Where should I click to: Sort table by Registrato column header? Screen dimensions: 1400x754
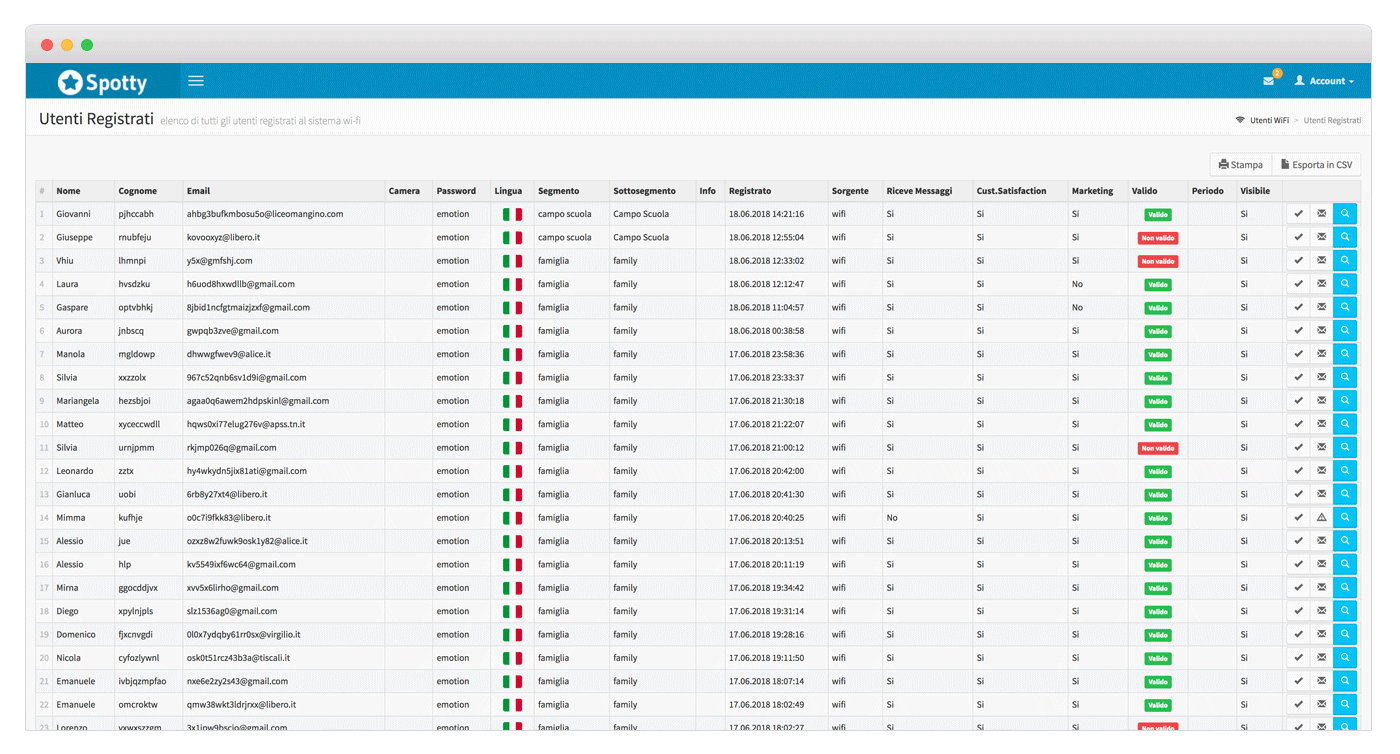[750, 191]
